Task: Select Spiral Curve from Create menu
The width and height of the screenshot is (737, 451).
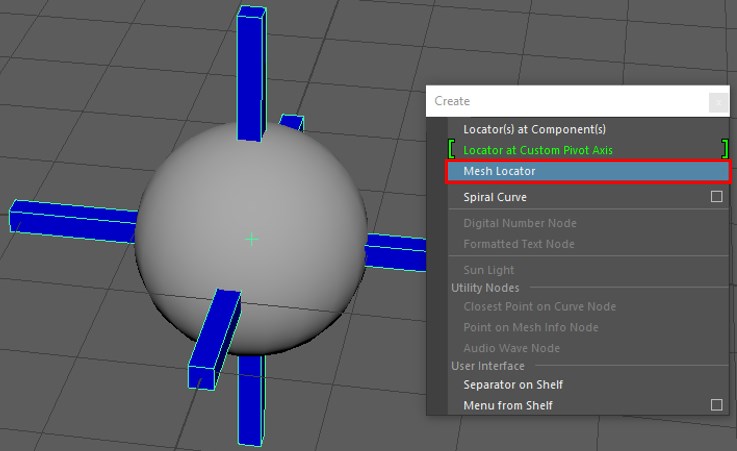Action: click(x=494, y=197)
